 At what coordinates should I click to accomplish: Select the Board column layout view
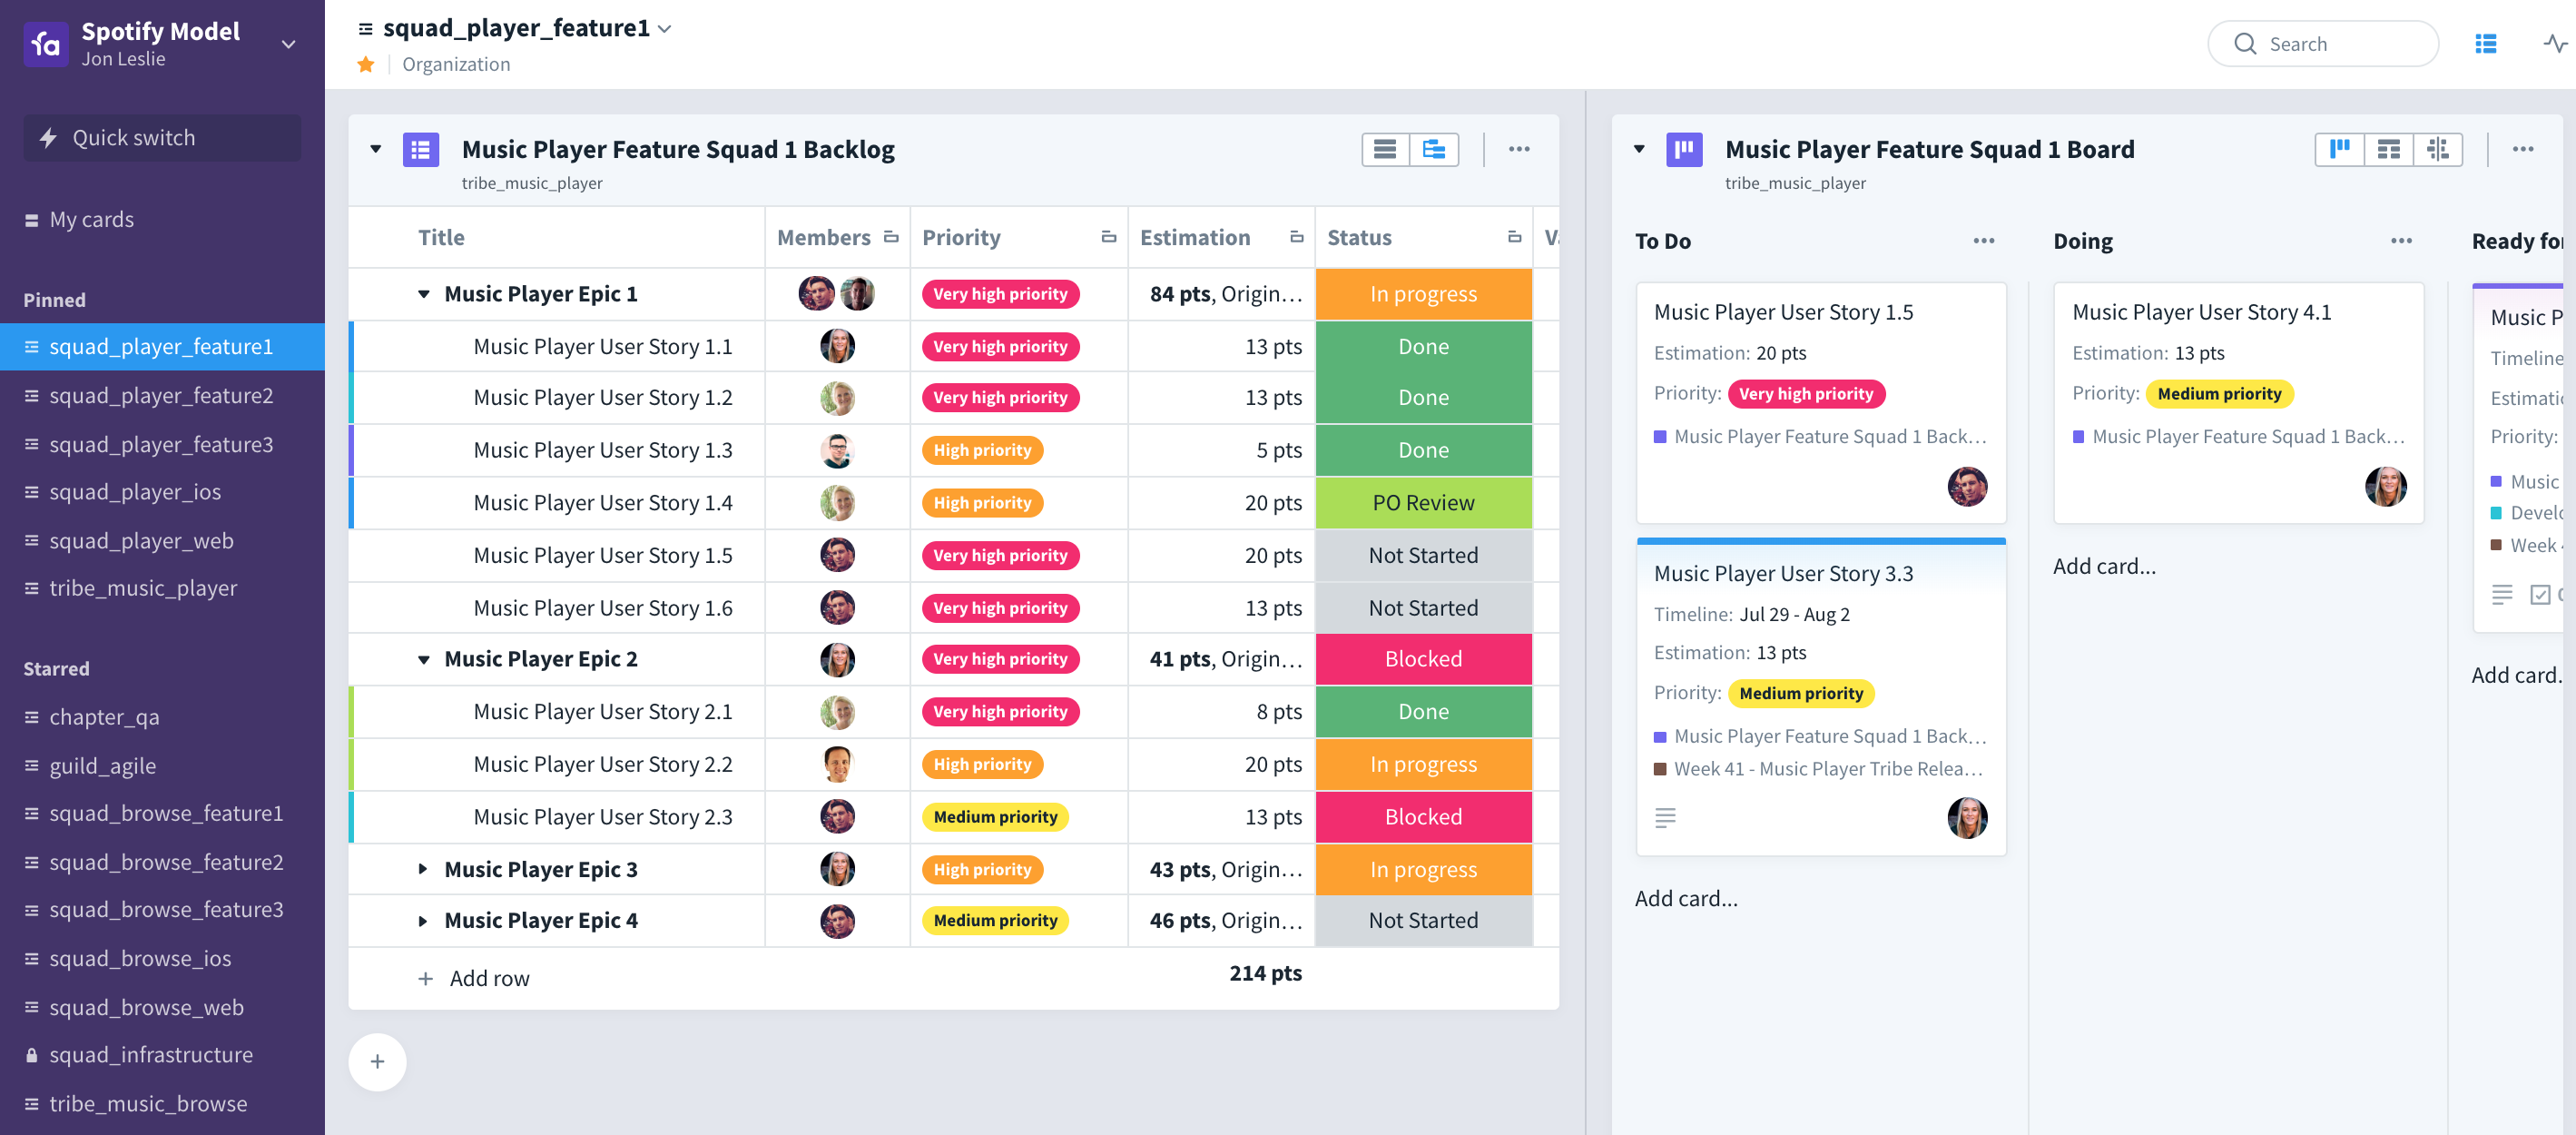click(x=2339, y=149)
